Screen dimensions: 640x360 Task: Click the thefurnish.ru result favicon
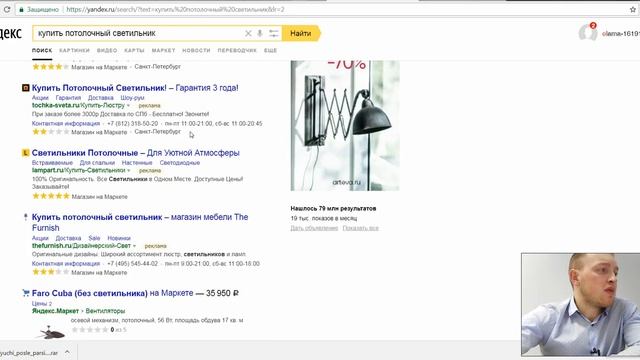(26, 217)
